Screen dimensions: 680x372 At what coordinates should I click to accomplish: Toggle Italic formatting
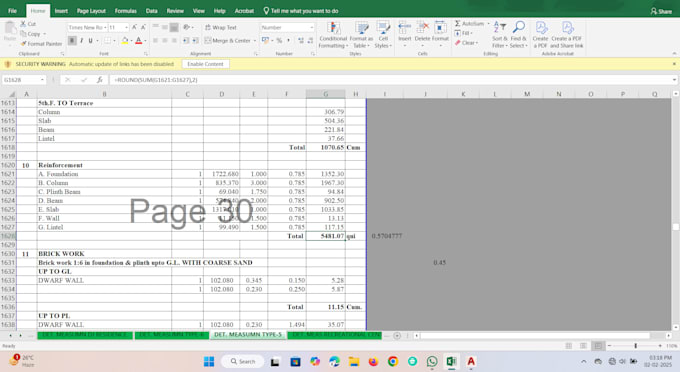tap(81, 41)
